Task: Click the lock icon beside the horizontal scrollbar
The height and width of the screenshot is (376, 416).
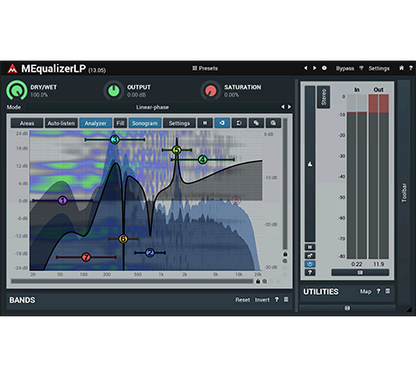Action: (x=258, y=281)
